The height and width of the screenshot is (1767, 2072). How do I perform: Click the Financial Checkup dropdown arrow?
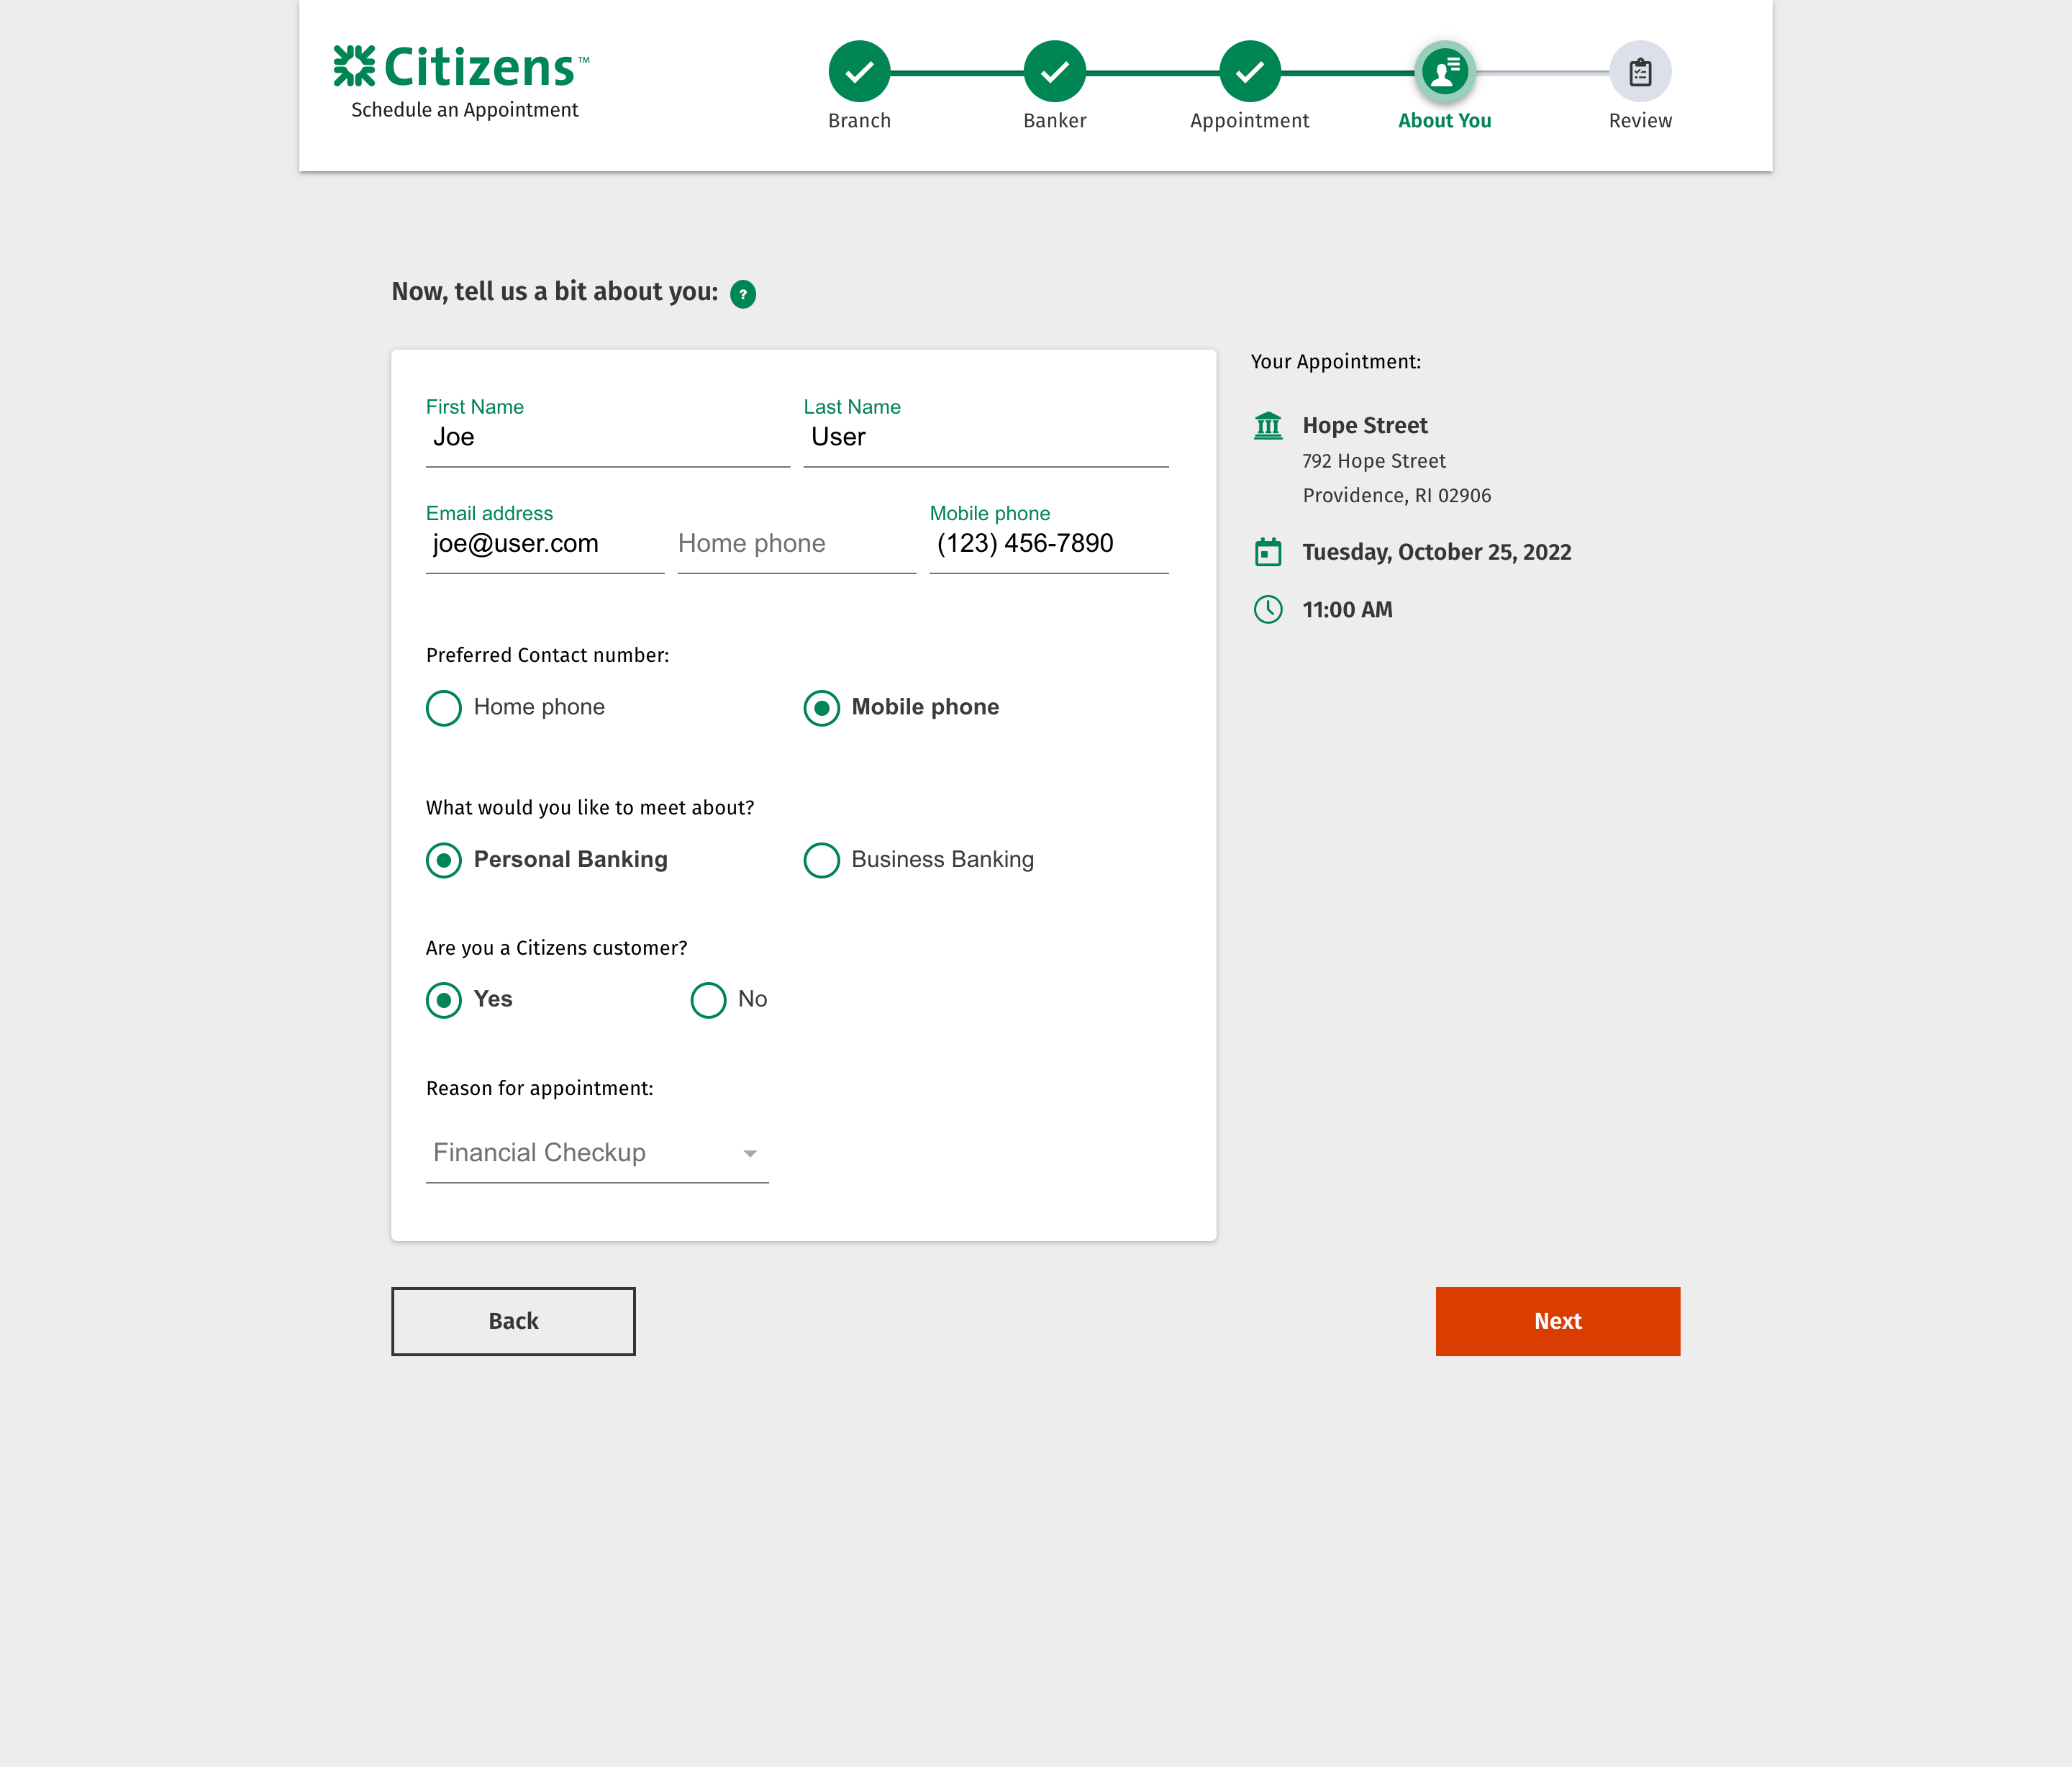pos(750,1154)
